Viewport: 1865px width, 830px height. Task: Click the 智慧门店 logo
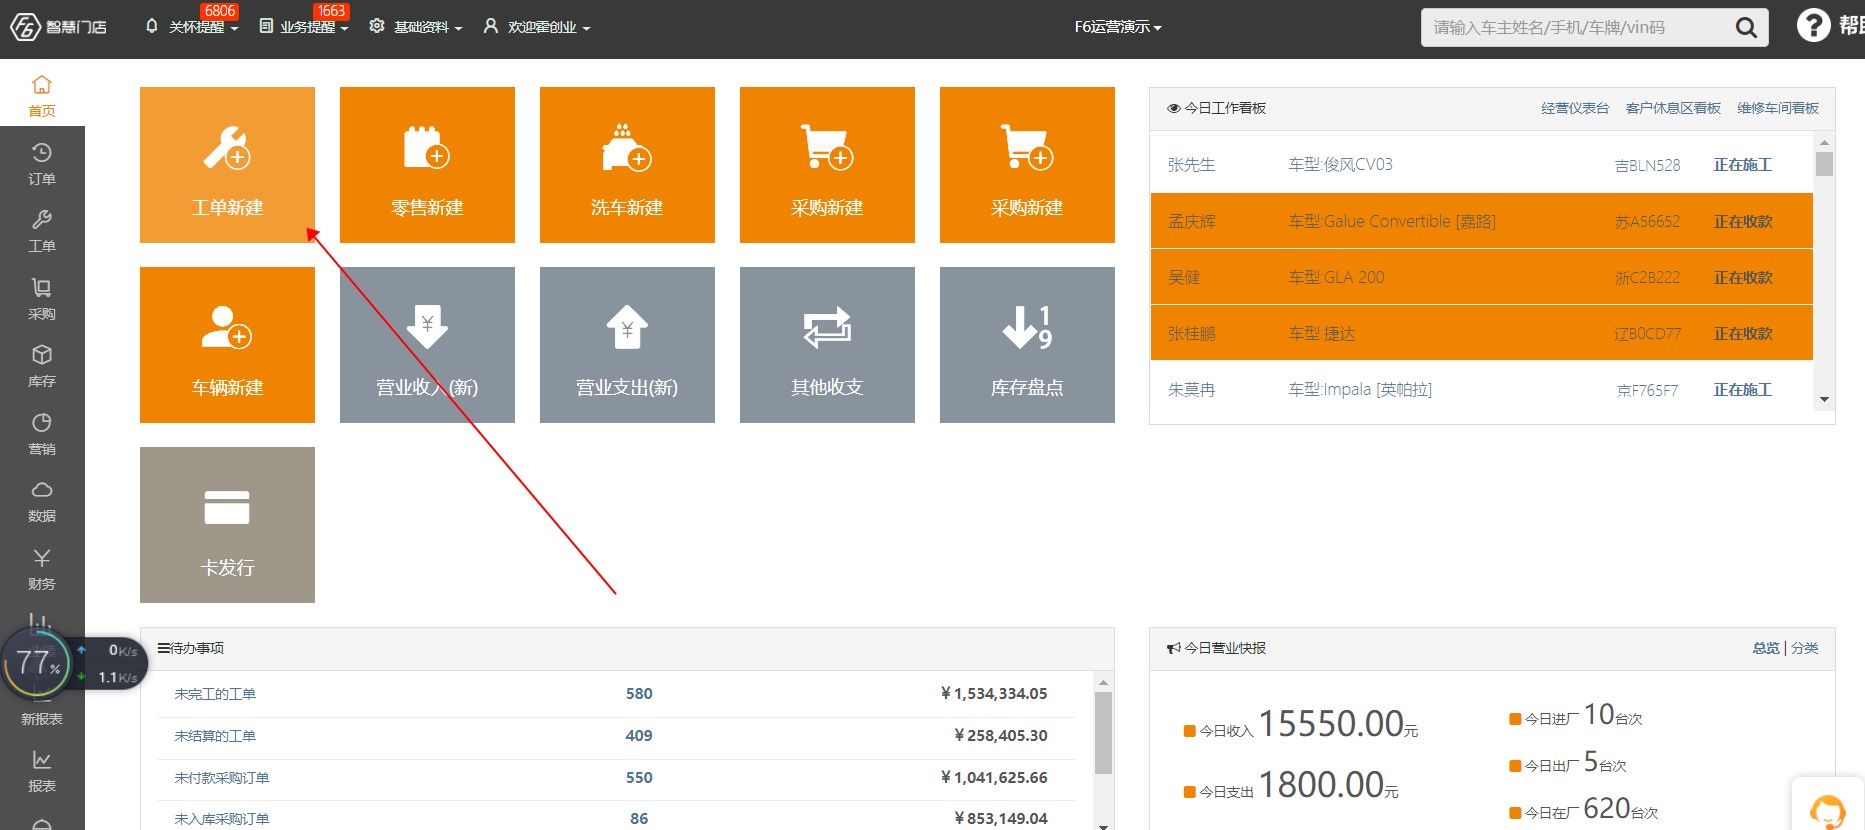58,27
